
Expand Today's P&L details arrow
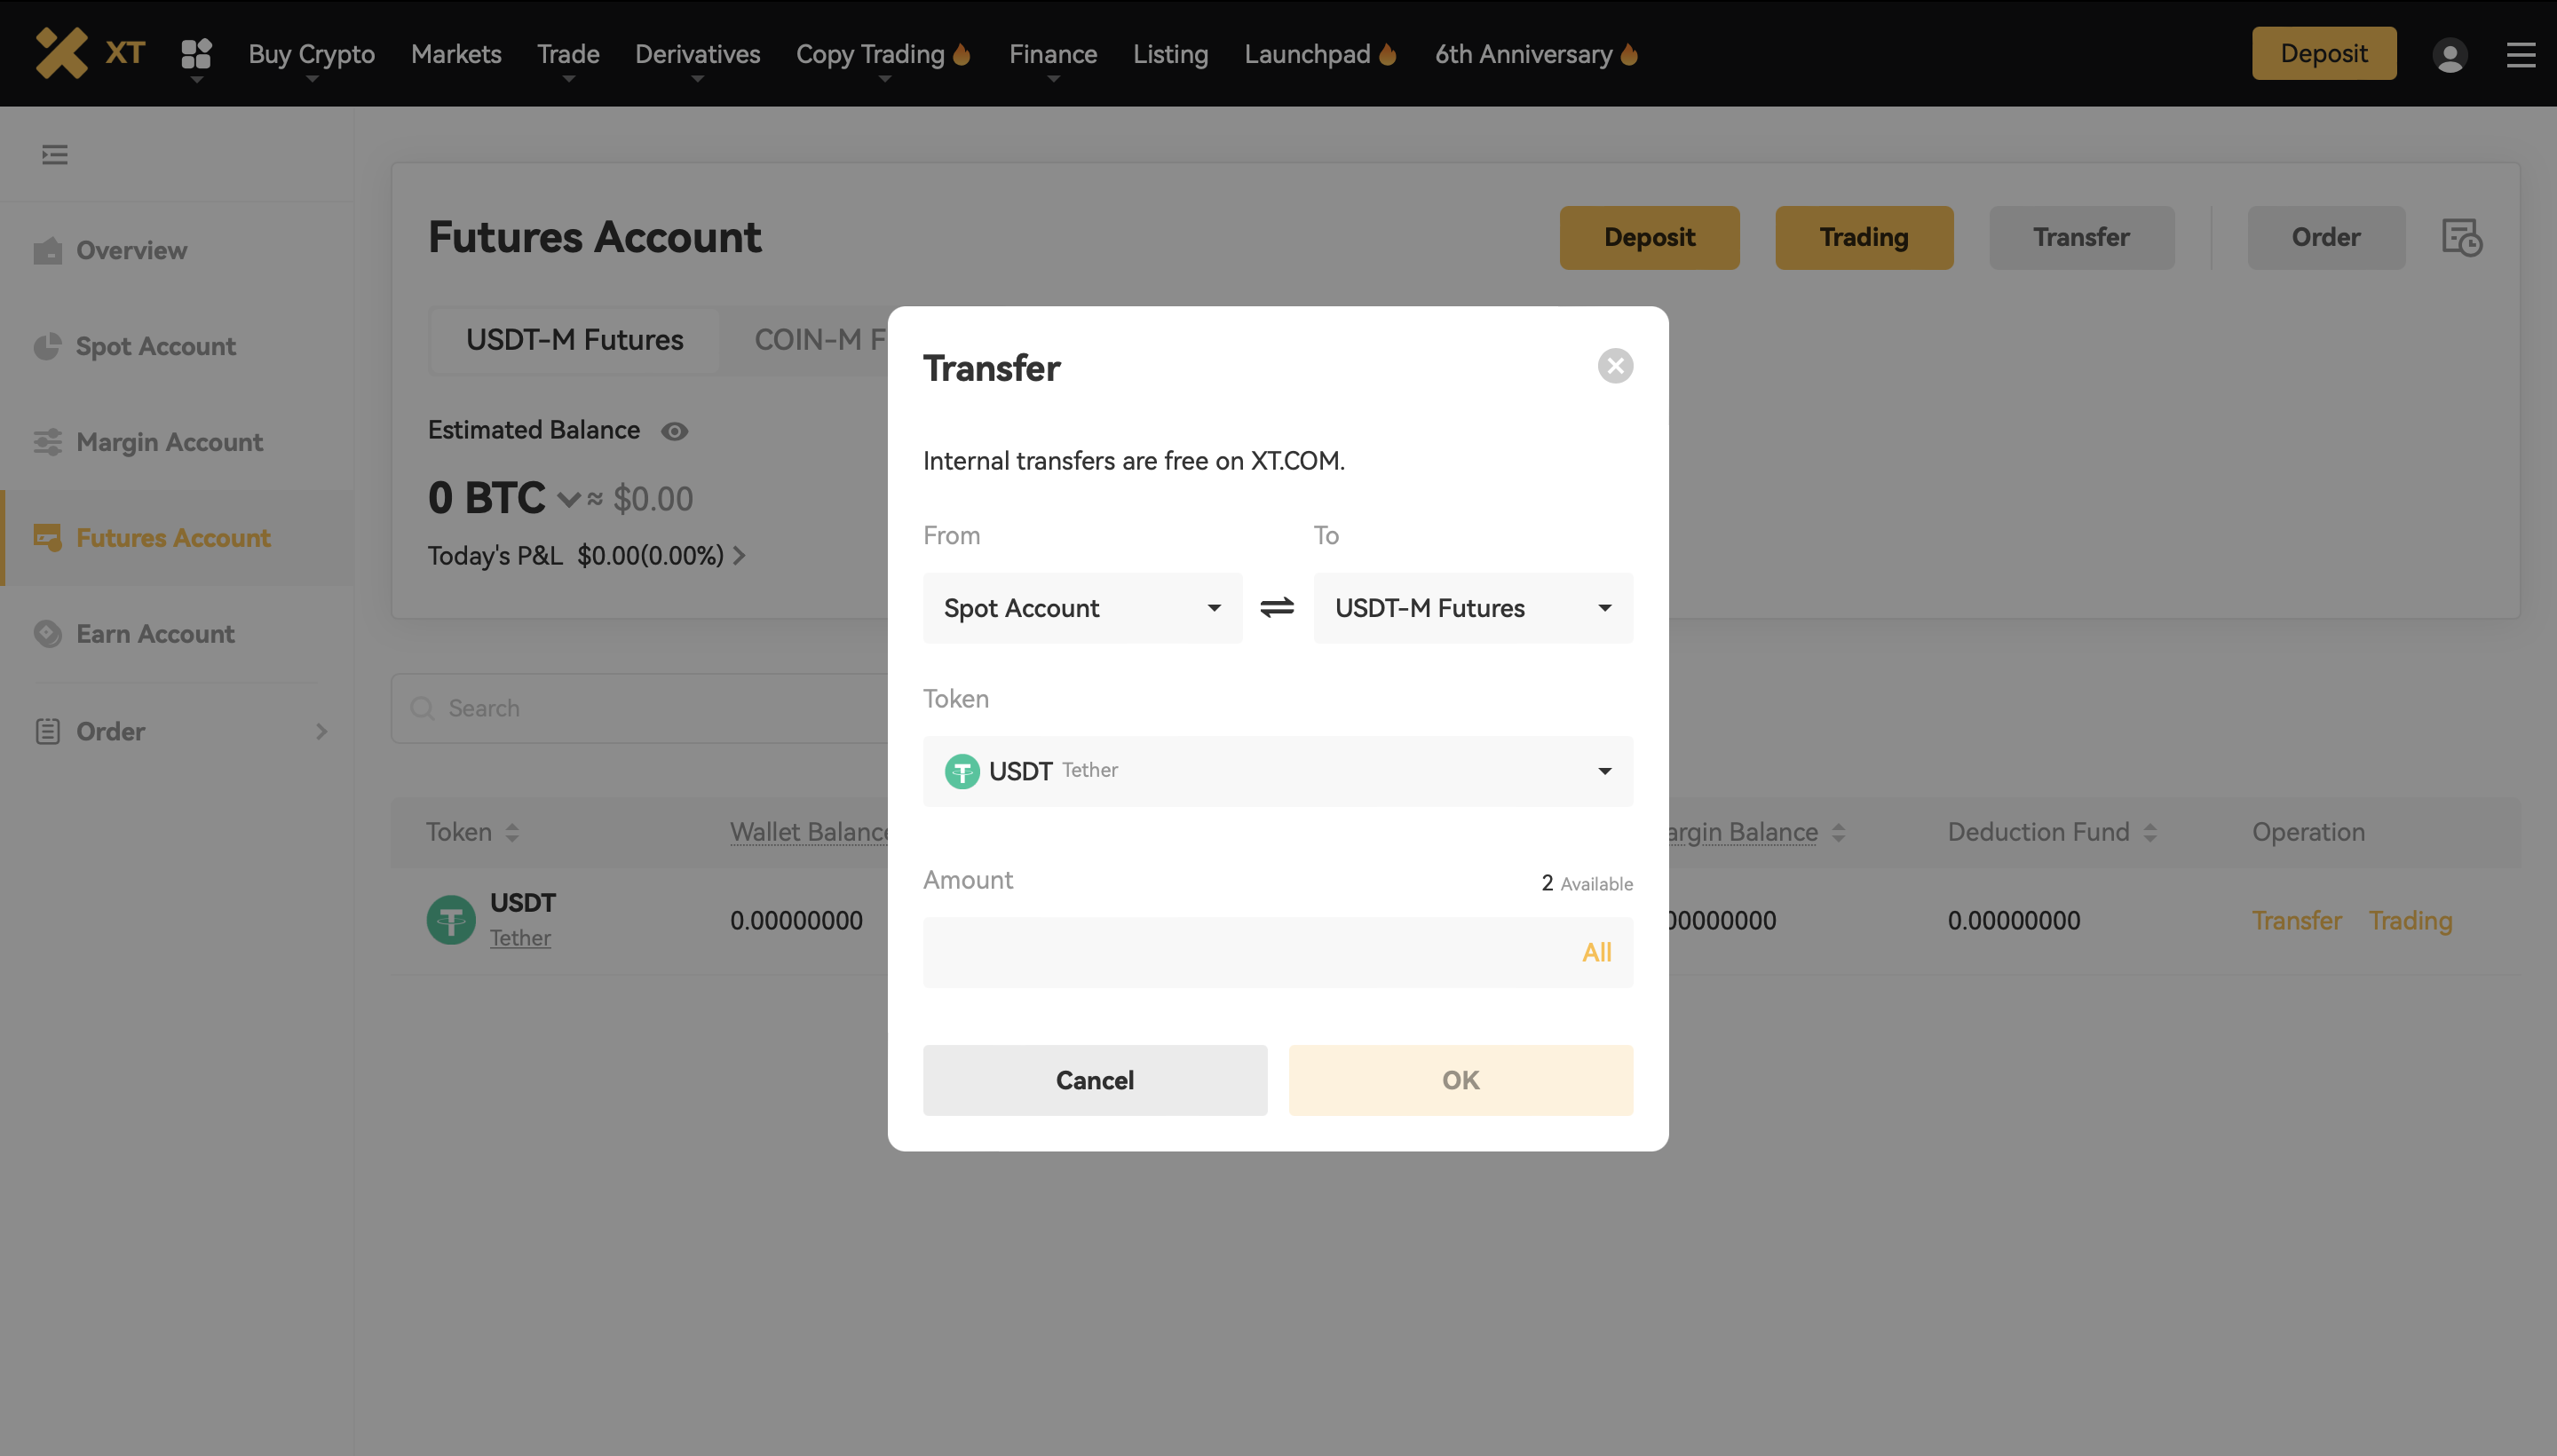(739, 555)
